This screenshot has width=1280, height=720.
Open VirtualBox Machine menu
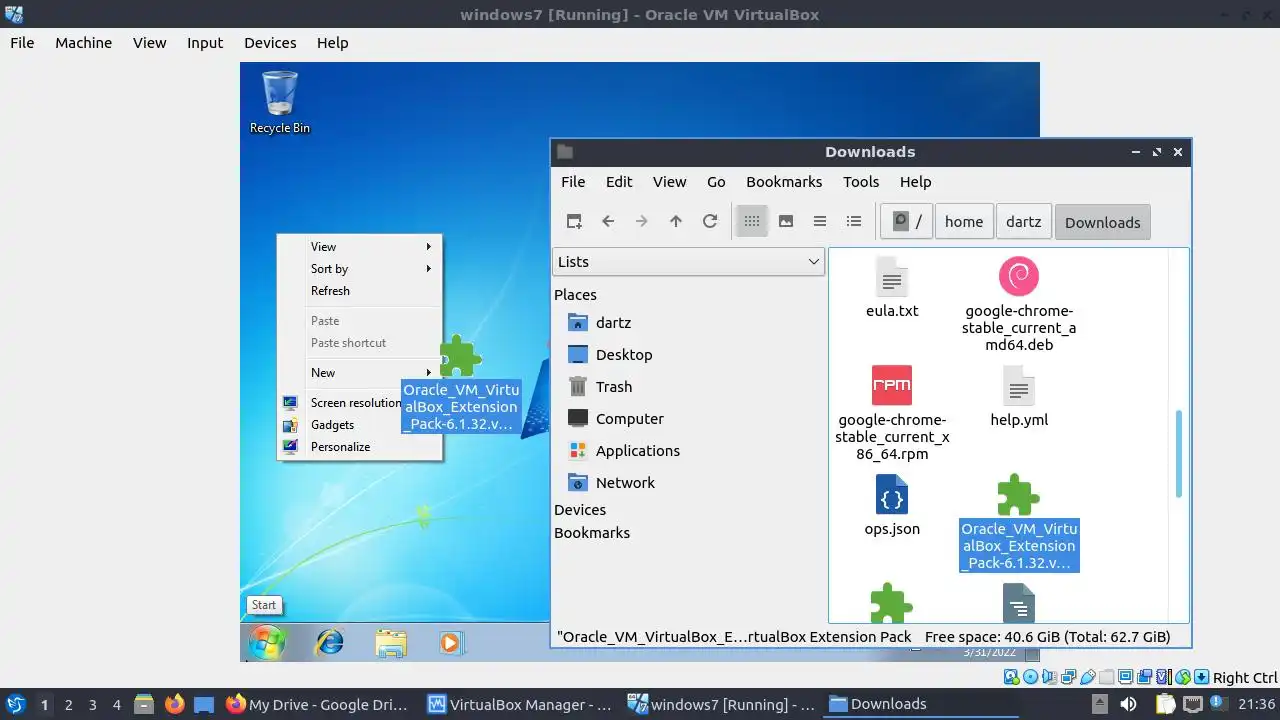pyautogui.click(x=83, y=43)
